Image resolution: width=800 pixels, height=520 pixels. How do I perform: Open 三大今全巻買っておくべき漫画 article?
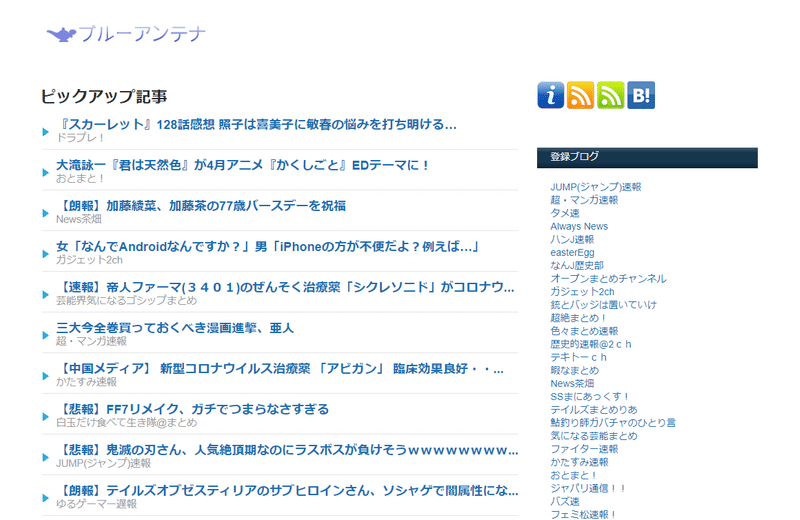click(x=175, y=328)
